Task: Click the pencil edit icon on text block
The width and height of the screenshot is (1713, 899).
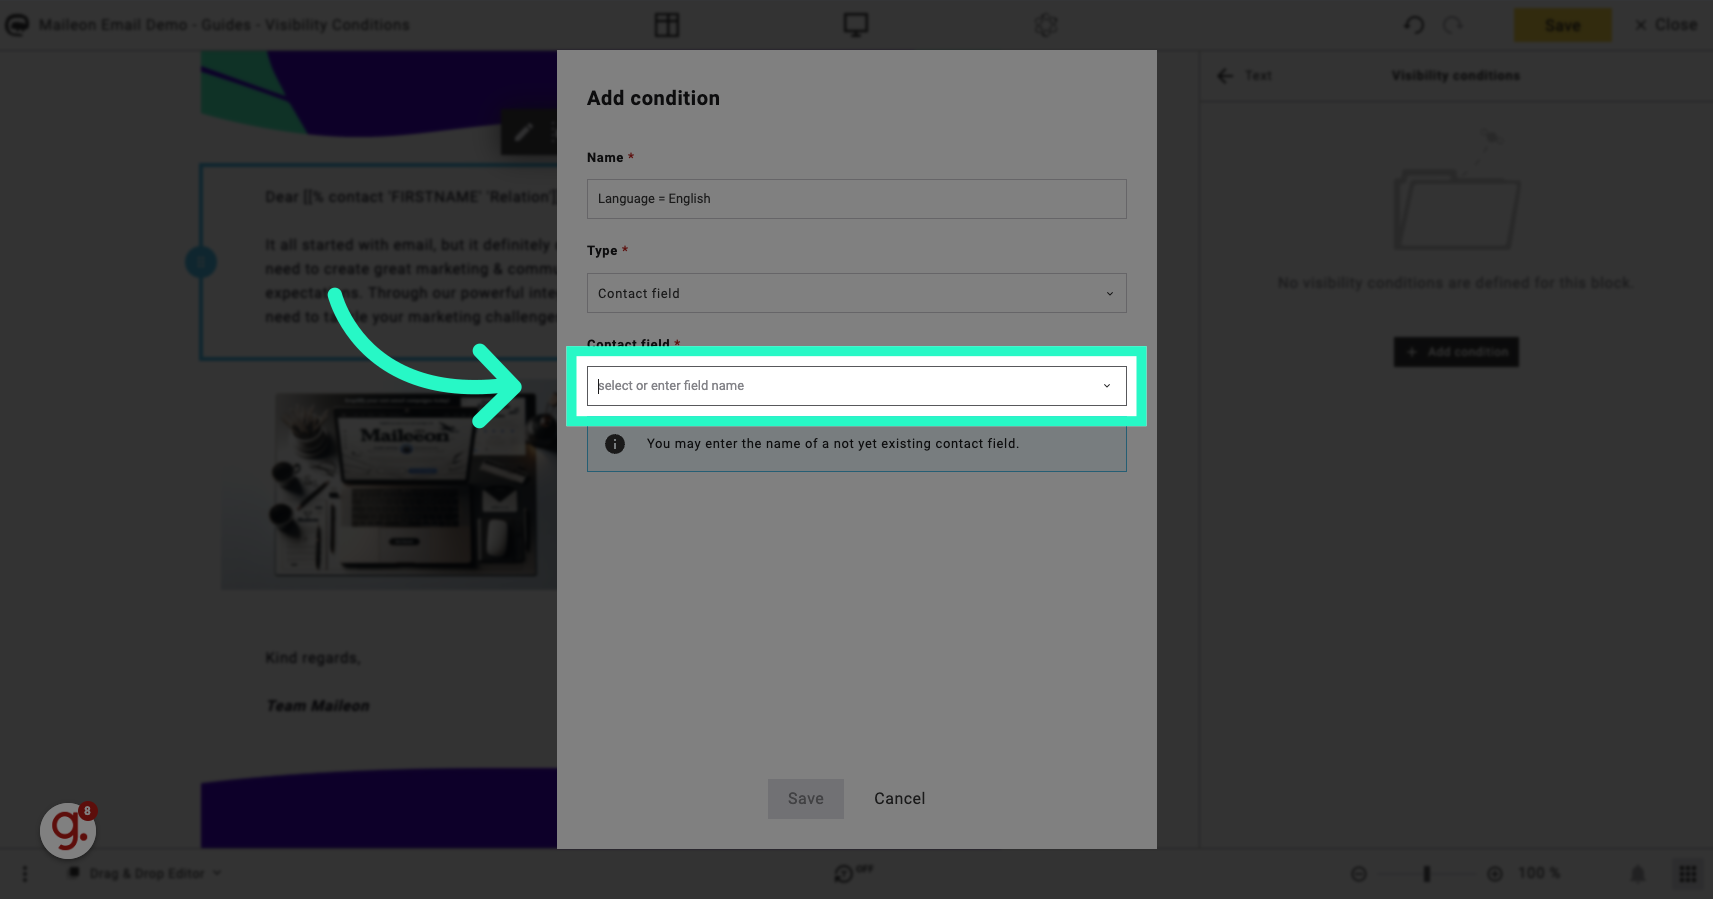Action: click(523, 132)
